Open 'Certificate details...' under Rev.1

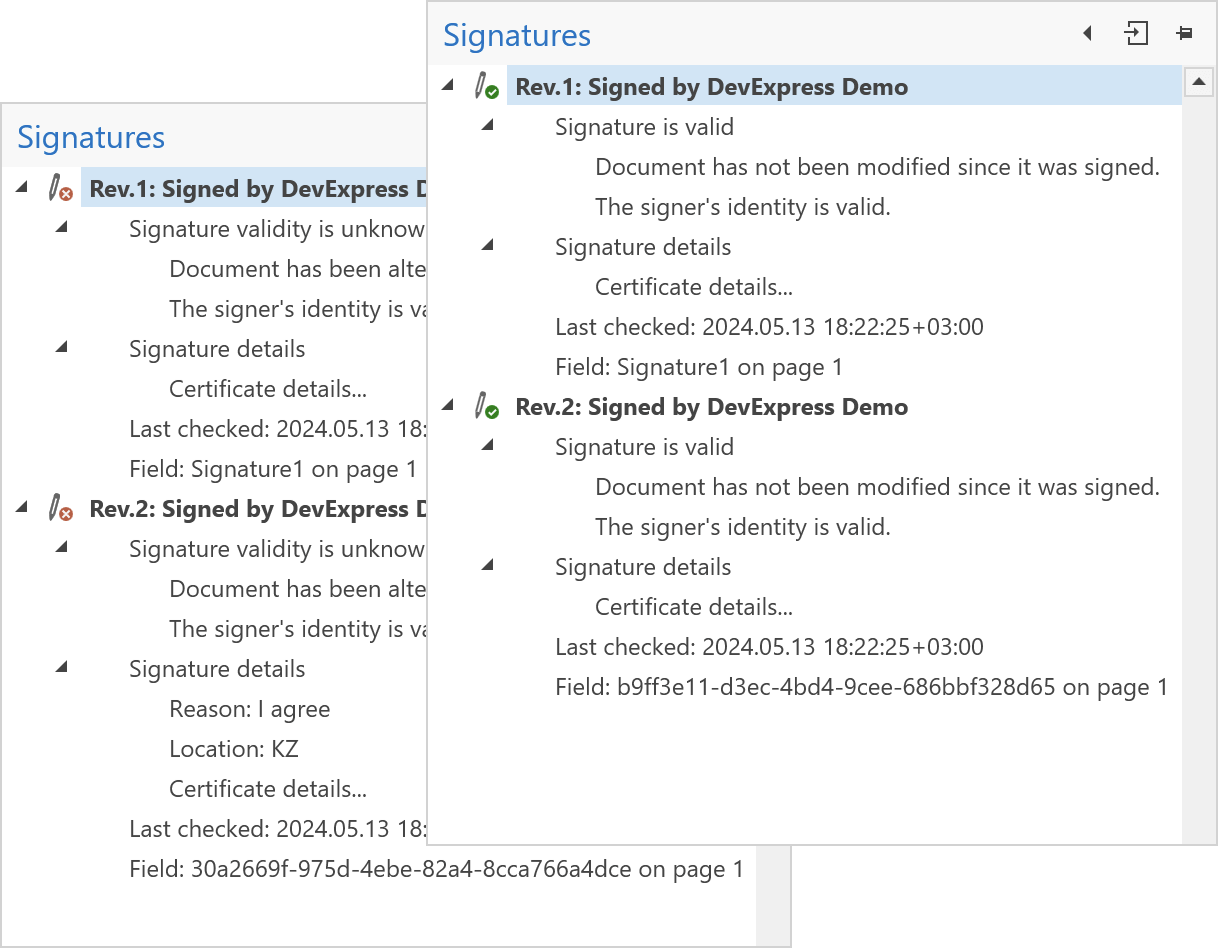coord(693,286)
